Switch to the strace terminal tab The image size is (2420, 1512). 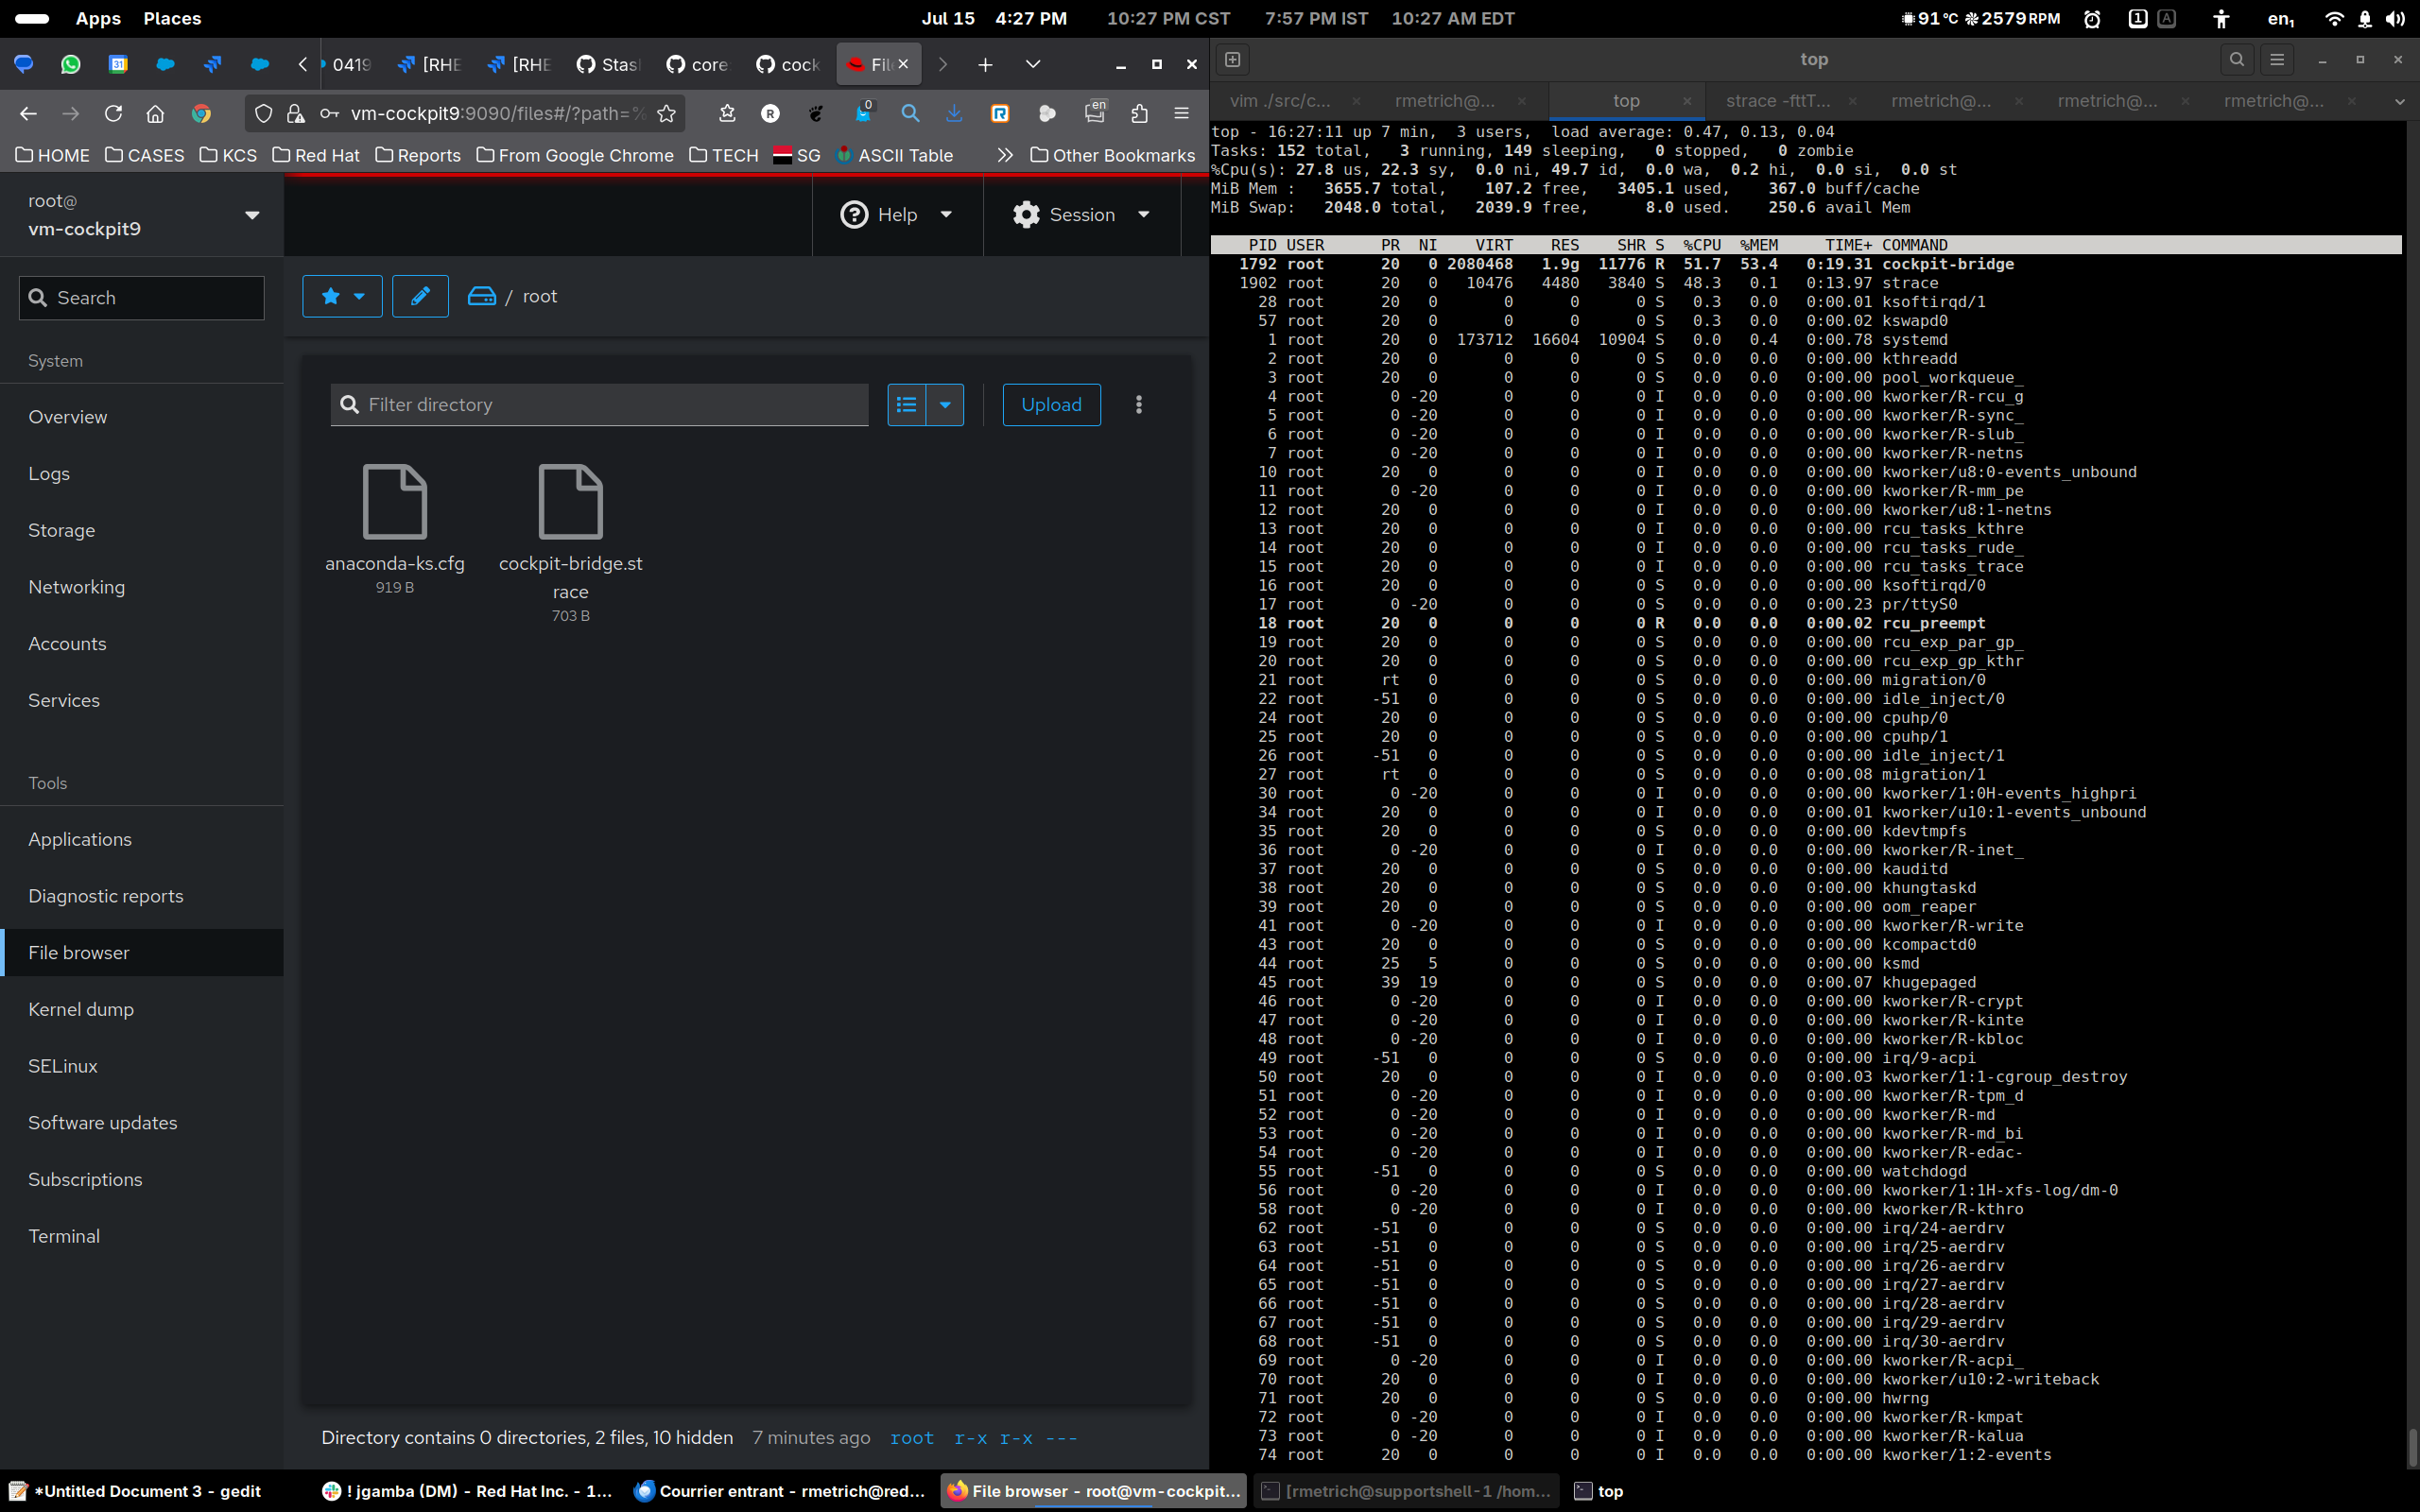[x=1778, y=101]
